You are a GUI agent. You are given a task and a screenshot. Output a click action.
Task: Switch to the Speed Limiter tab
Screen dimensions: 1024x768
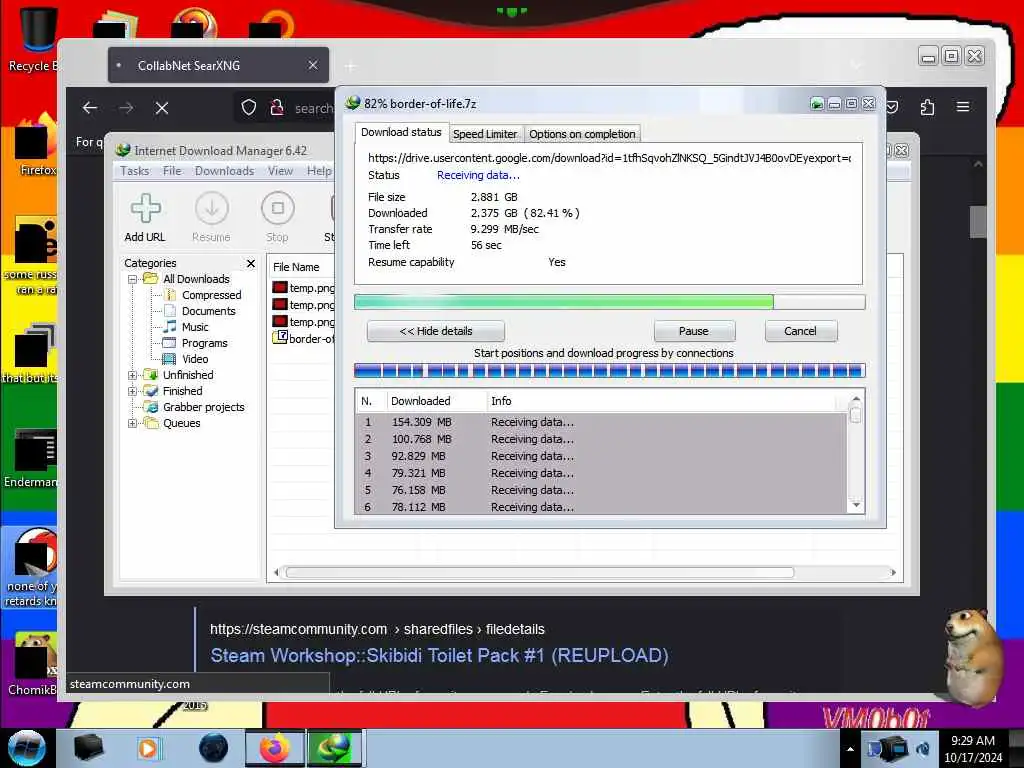485,134
